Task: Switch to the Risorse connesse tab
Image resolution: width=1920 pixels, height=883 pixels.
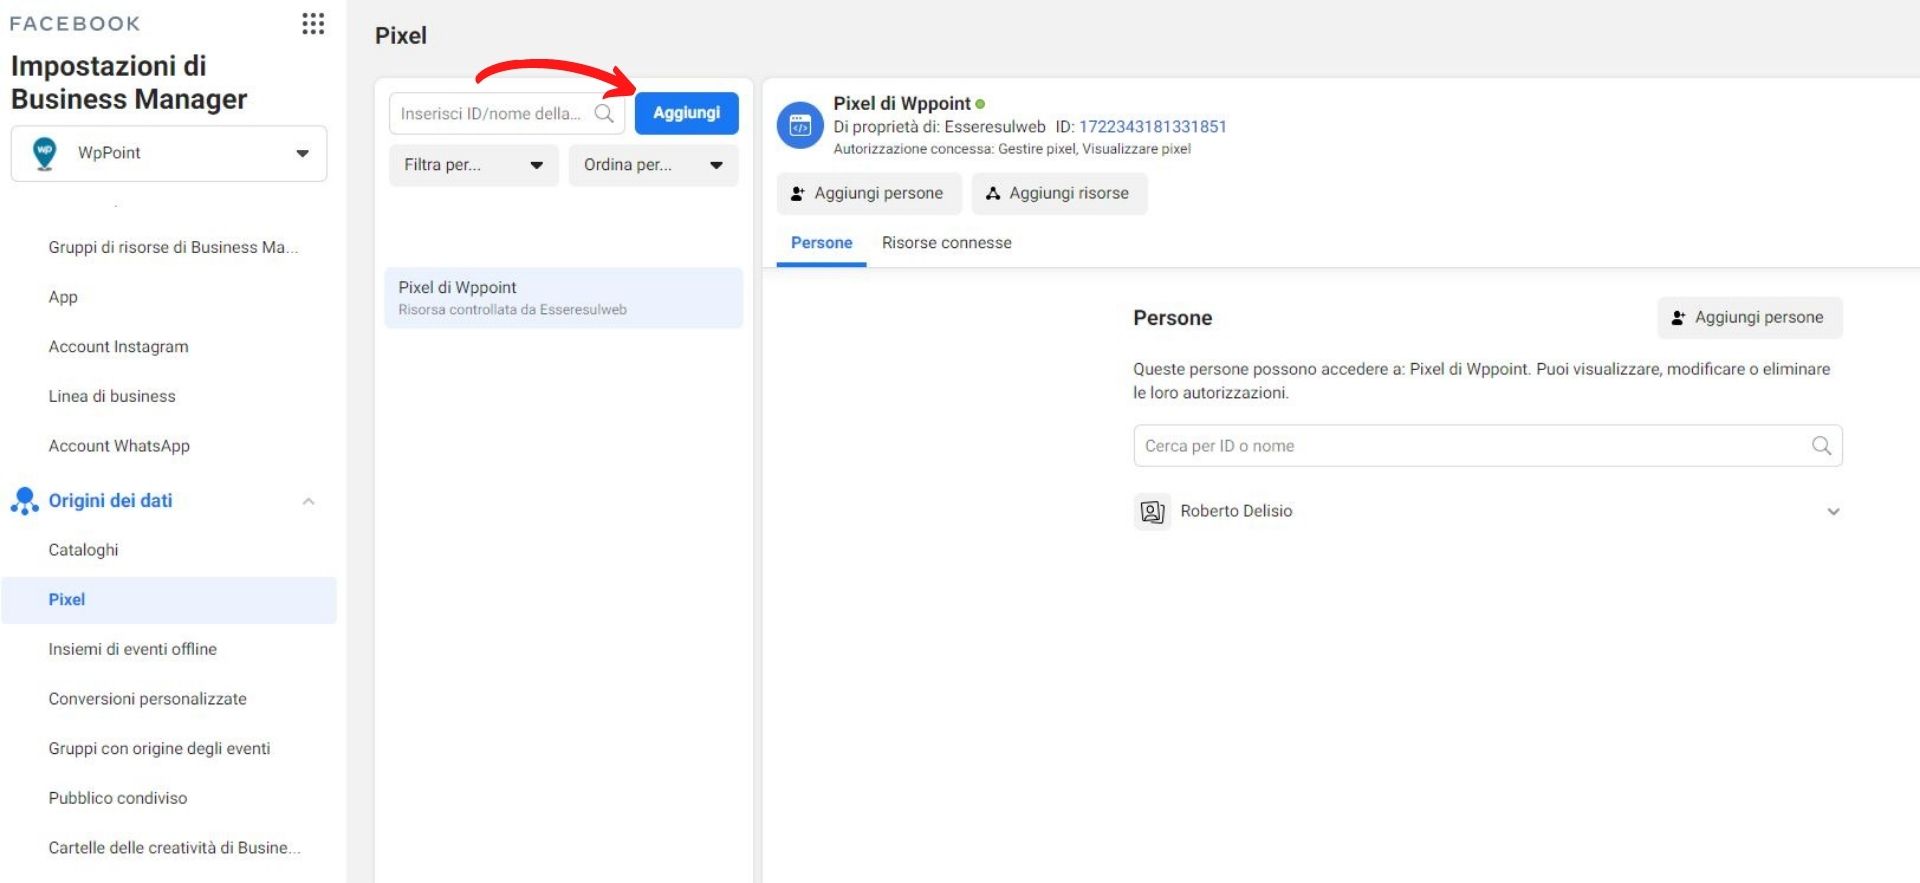Action: tap(946, 243)
